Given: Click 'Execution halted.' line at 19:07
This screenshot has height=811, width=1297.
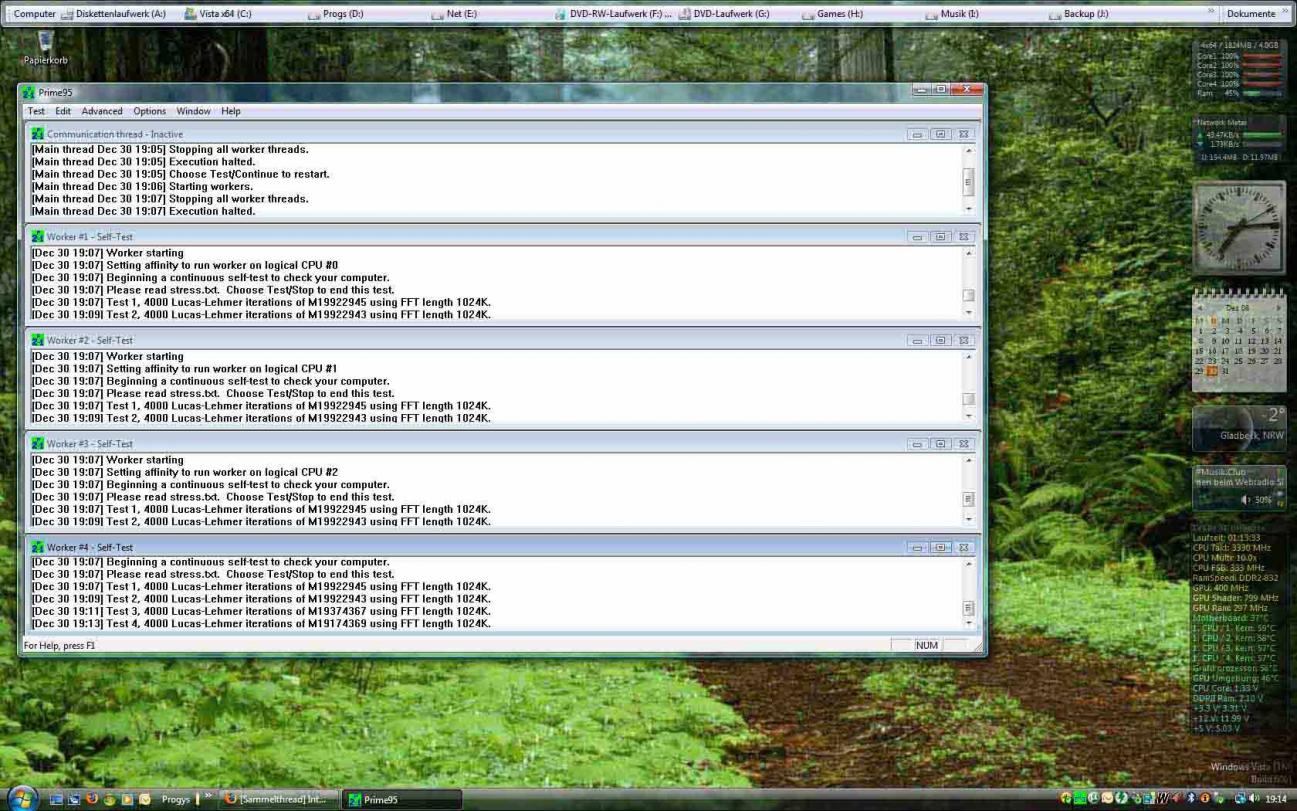Looking at the screenshot, I should tap(143, 211).
